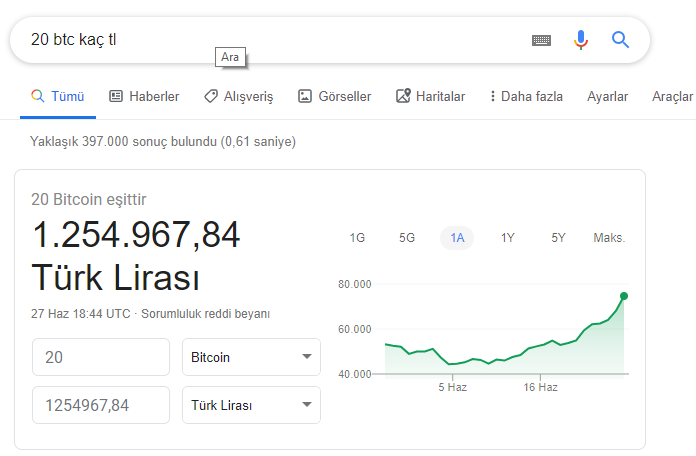
Task: Open the Haberler news tab
Action: pos(144,96)
